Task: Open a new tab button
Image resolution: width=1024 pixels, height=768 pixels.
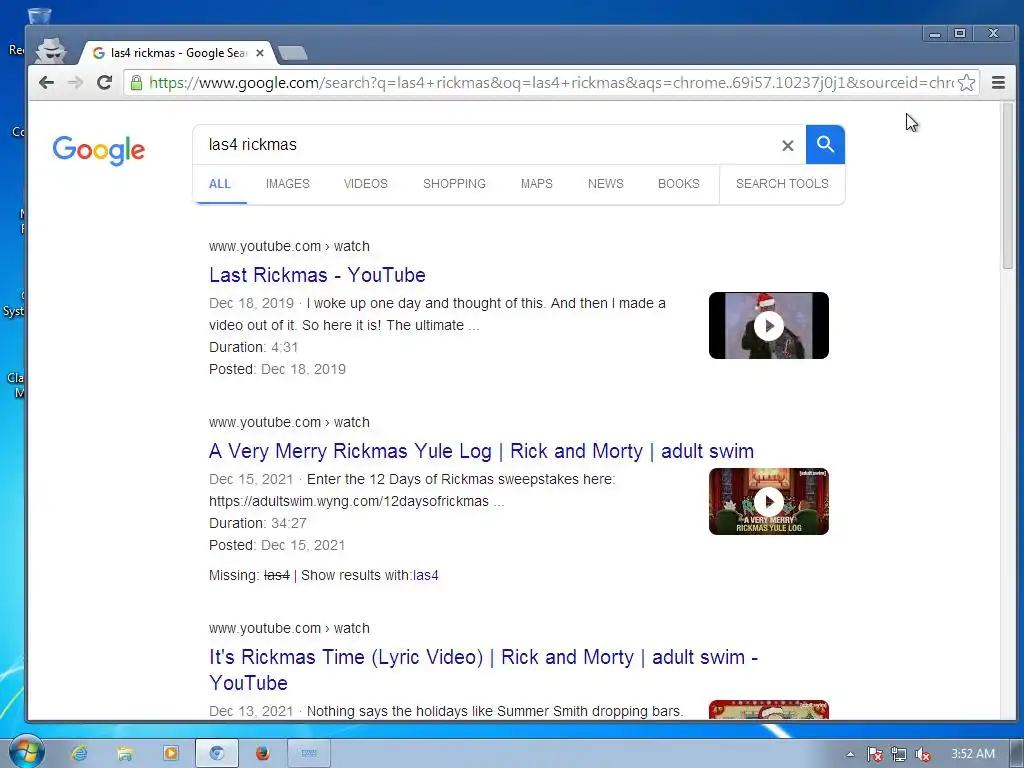Action: pos(292,53)
